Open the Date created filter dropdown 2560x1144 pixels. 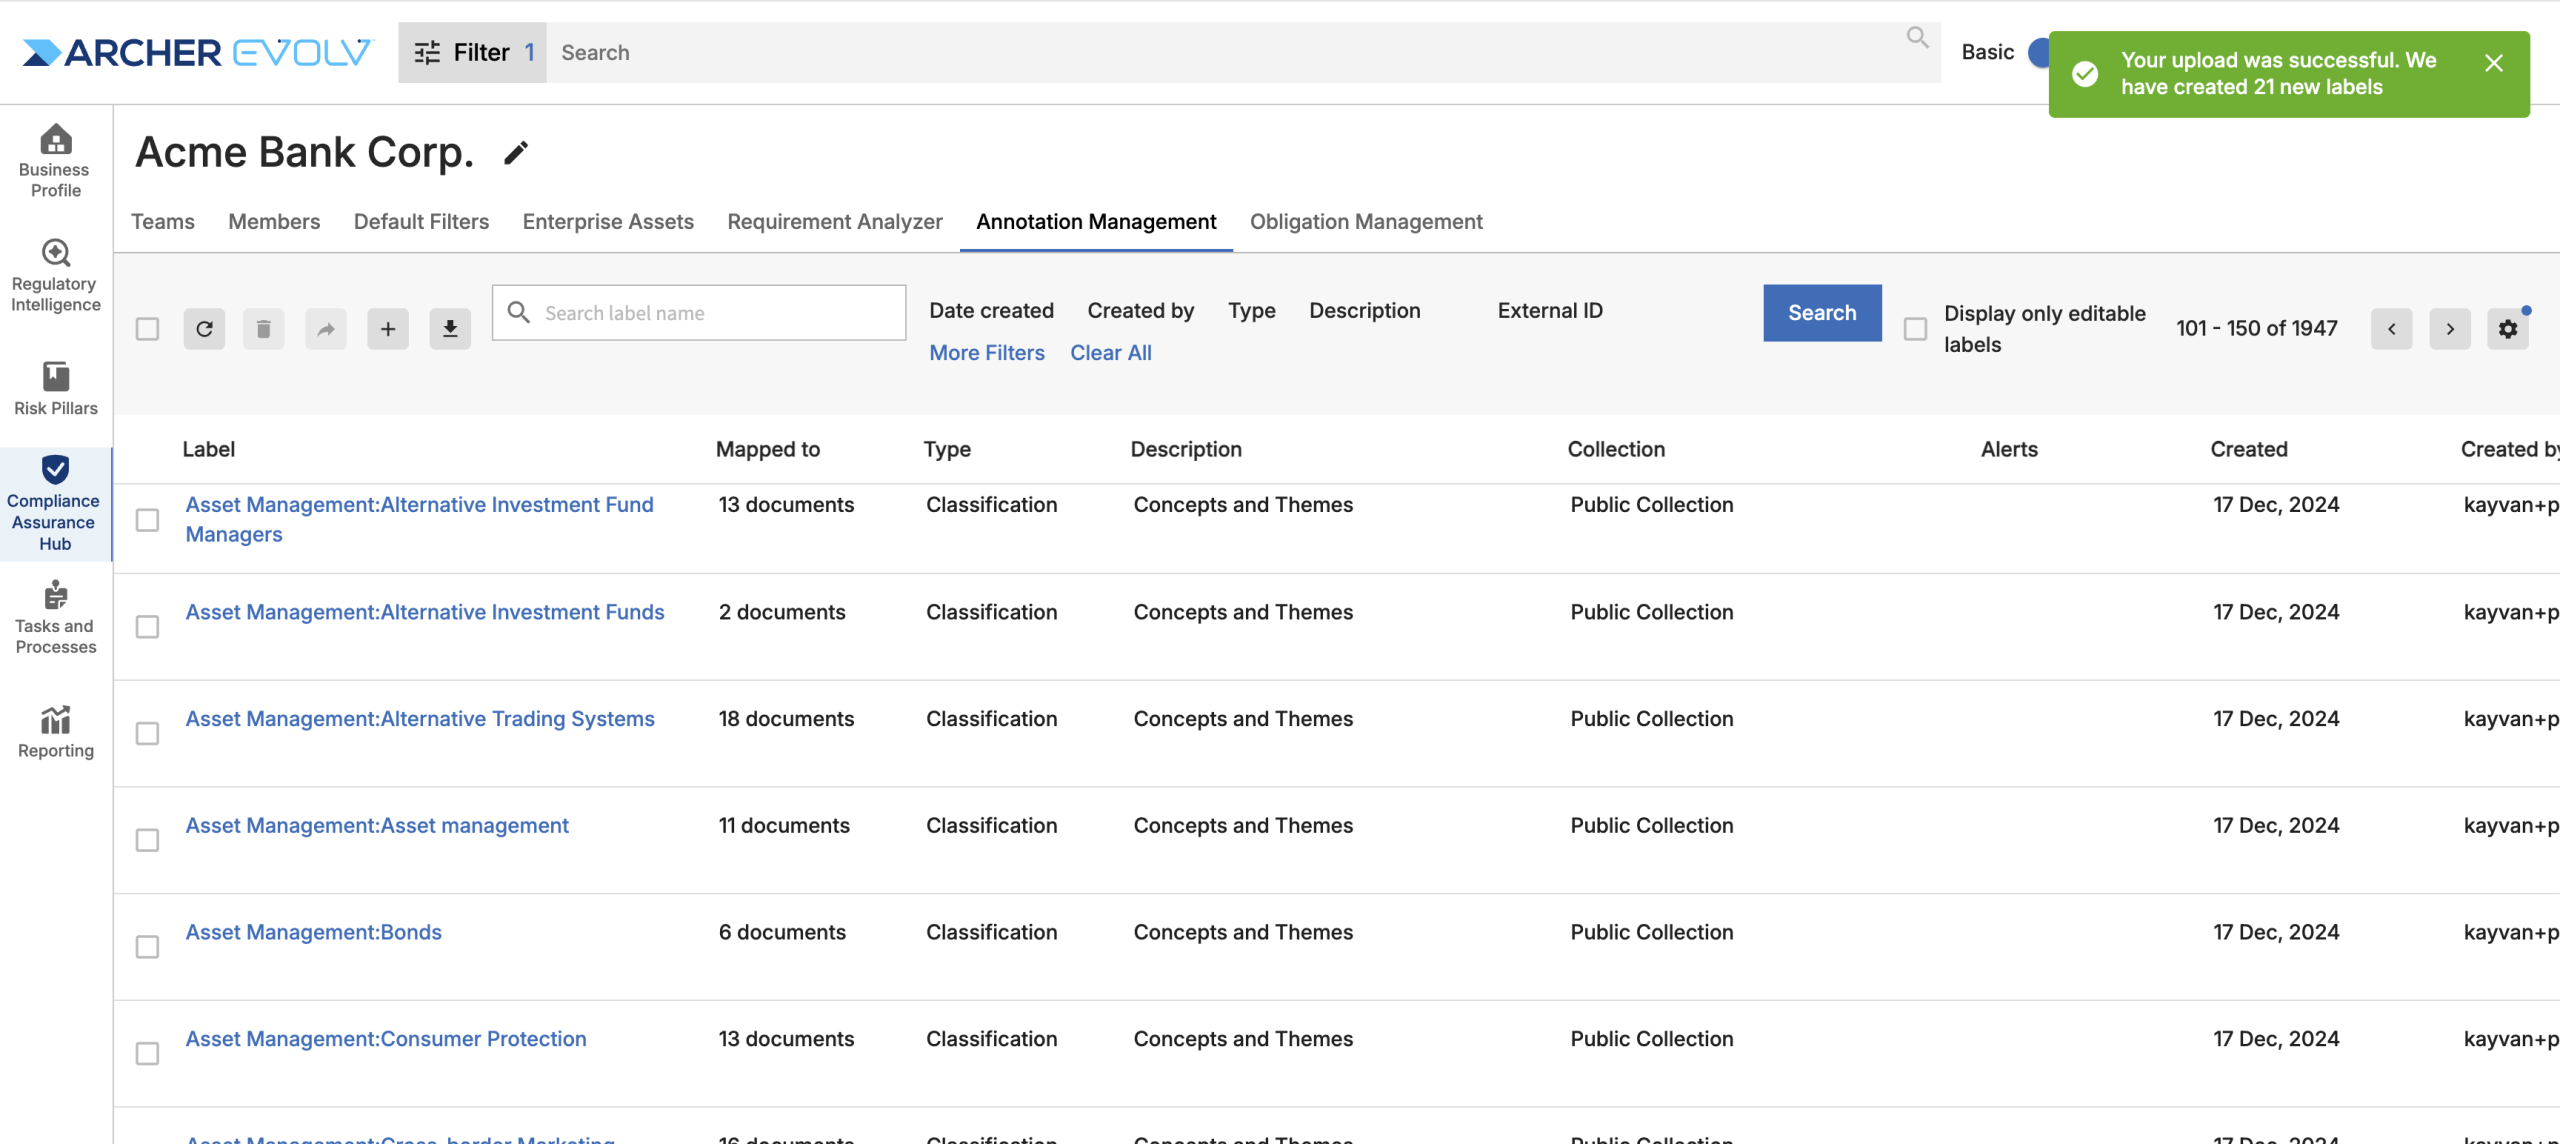point(991,311)
